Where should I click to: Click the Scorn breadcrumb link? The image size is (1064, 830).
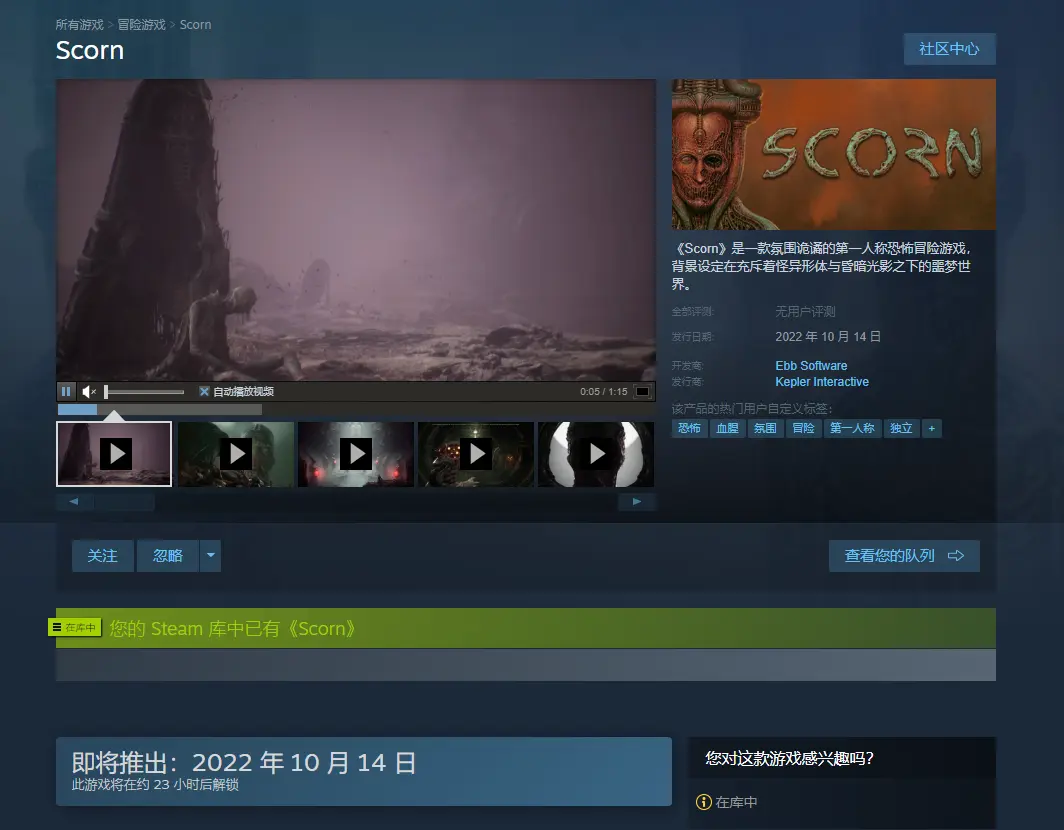195,24
